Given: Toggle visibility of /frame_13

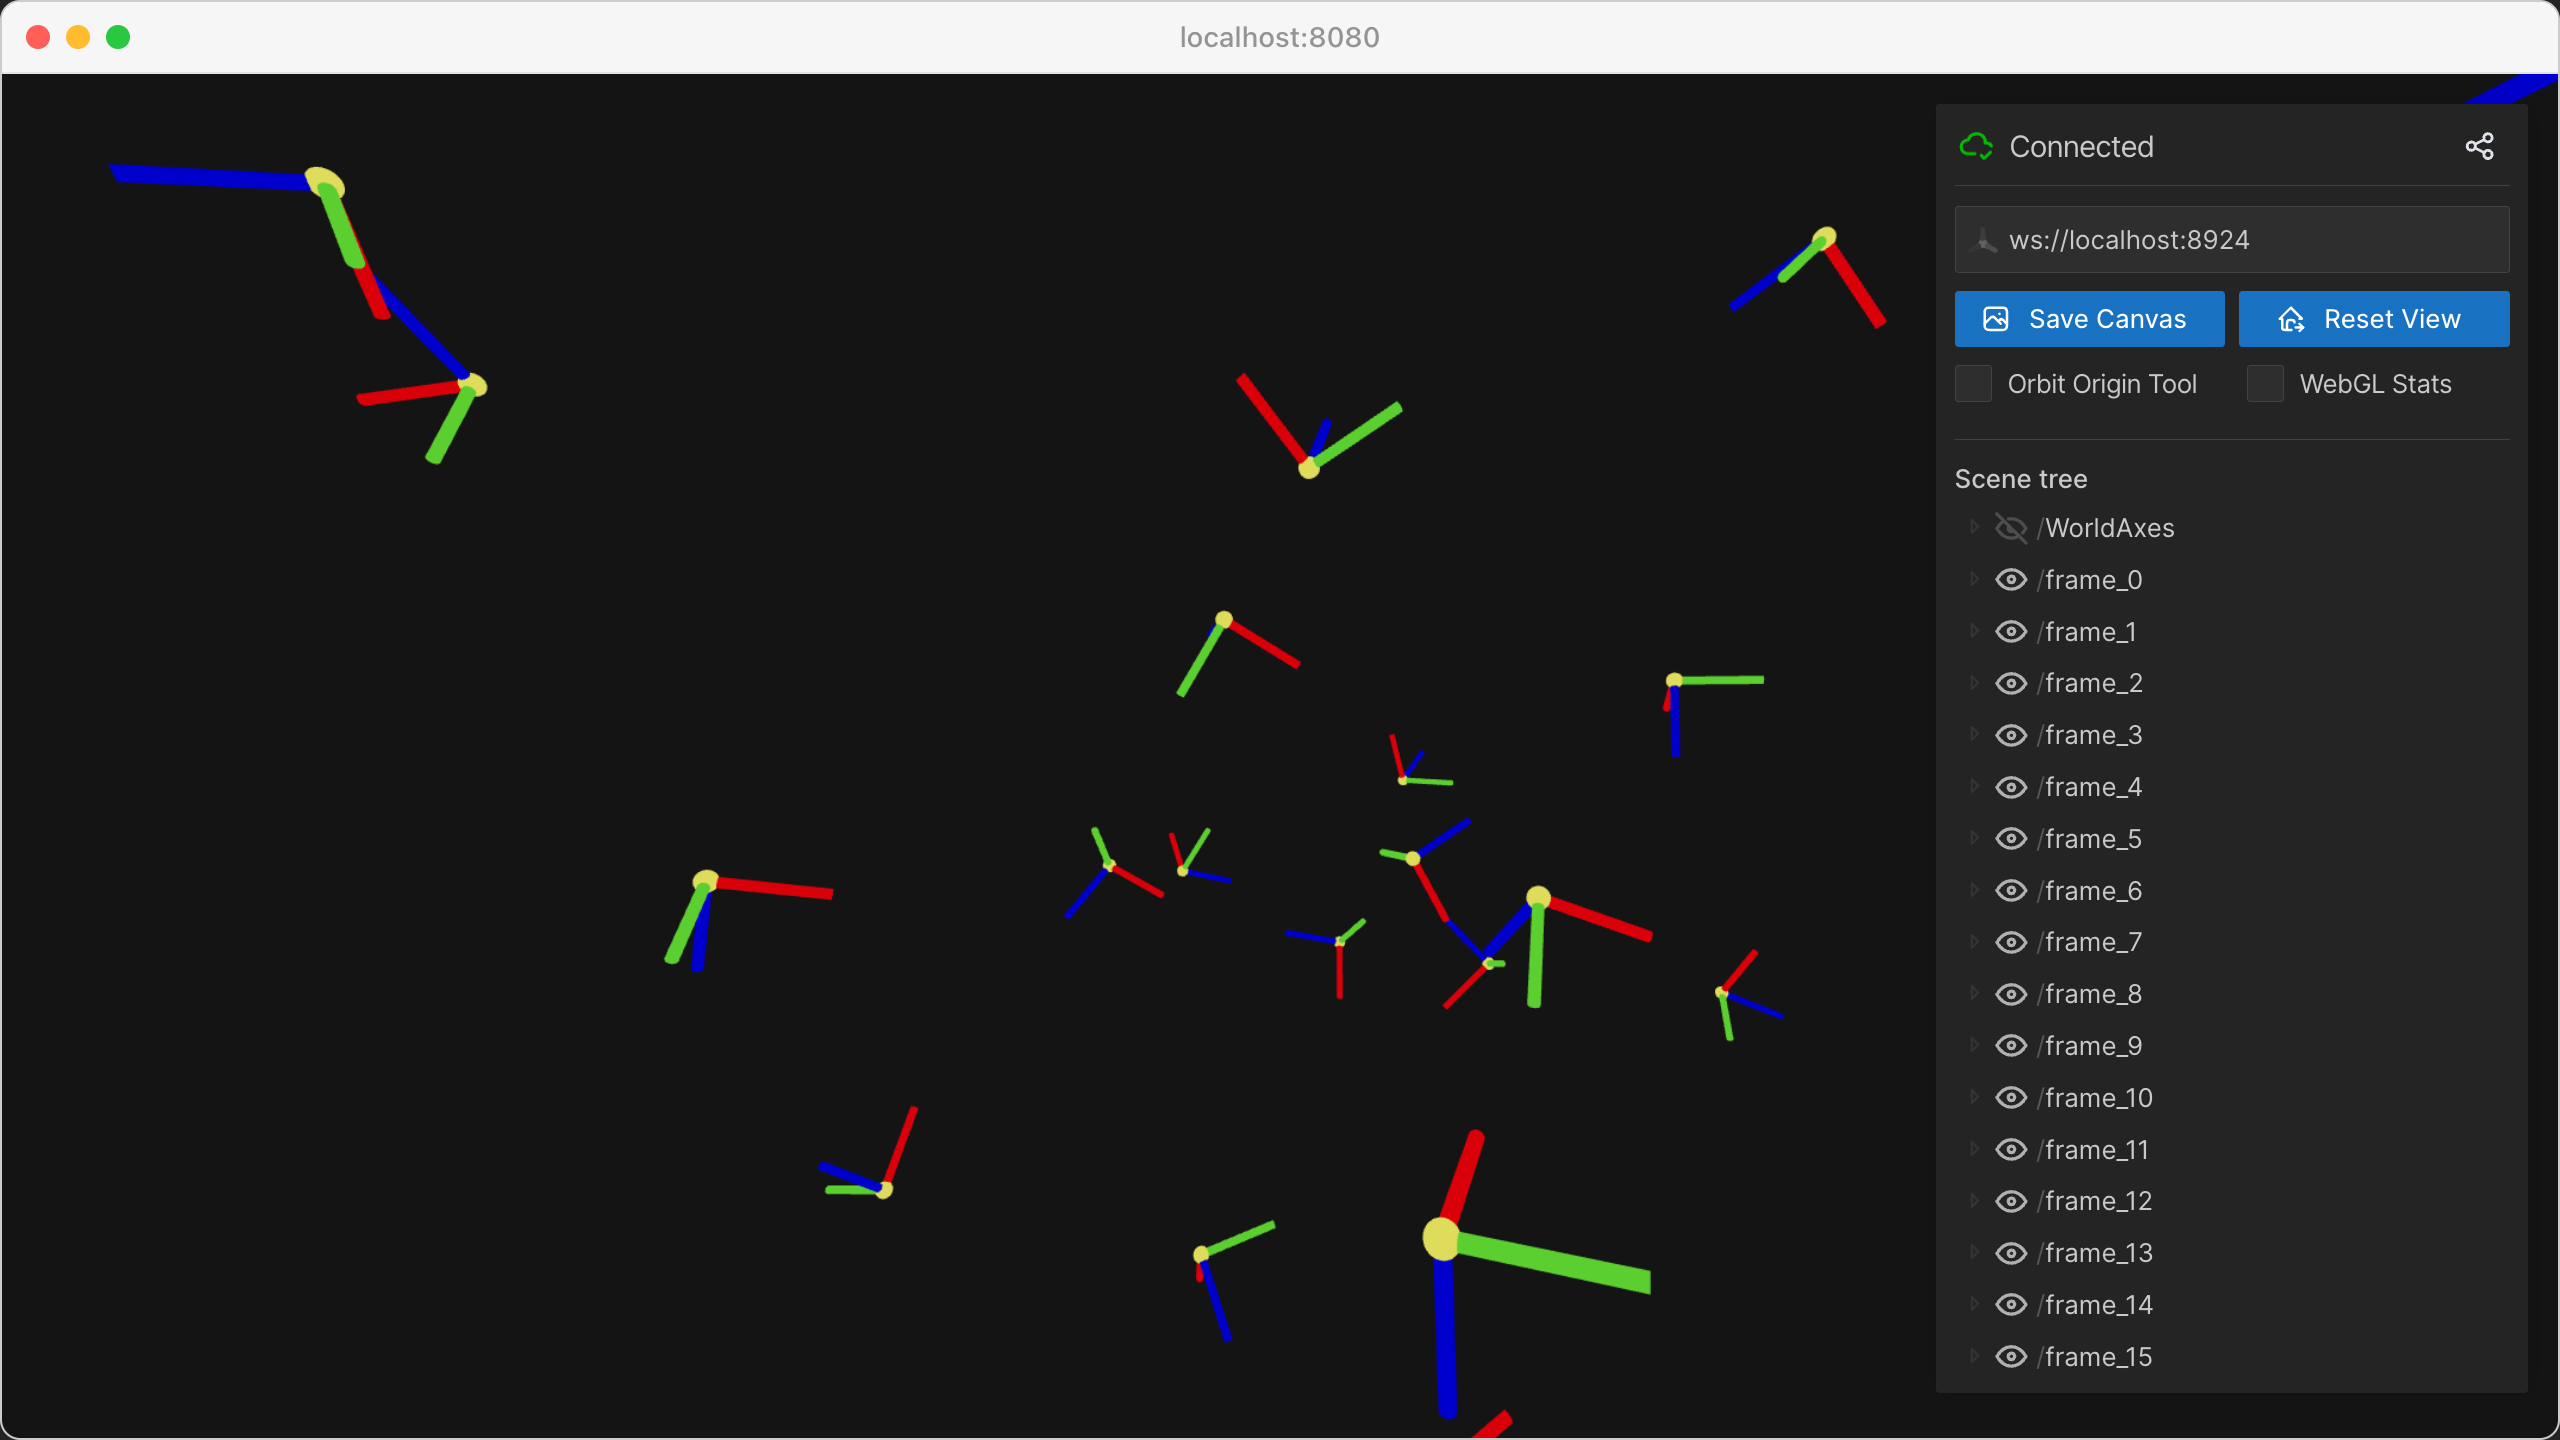Looking at the screenshot, I should point(2011,1253).
